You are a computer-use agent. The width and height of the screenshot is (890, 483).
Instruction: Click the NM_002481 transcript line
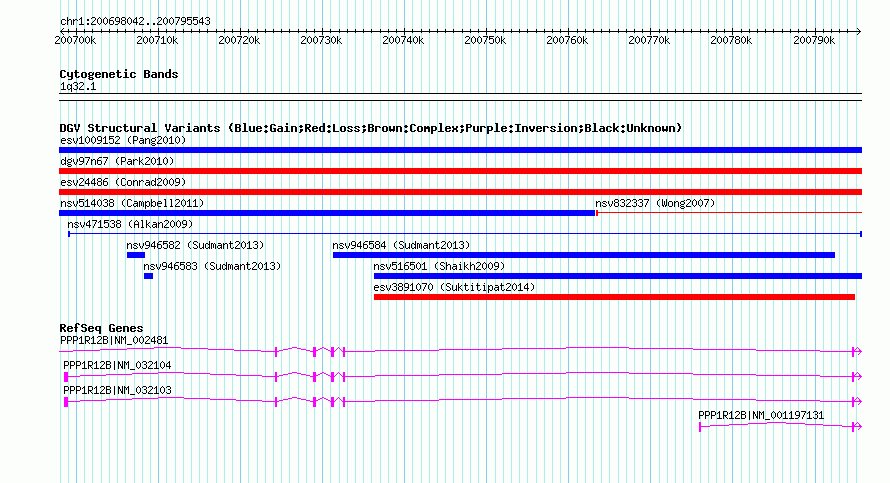[x=460, y=351]
